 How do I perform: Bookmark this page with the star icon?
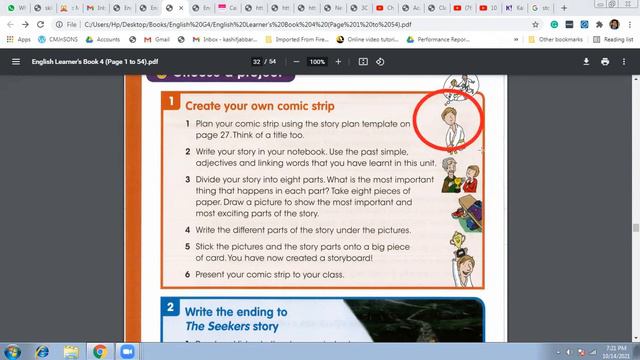(x=535, y=24)
